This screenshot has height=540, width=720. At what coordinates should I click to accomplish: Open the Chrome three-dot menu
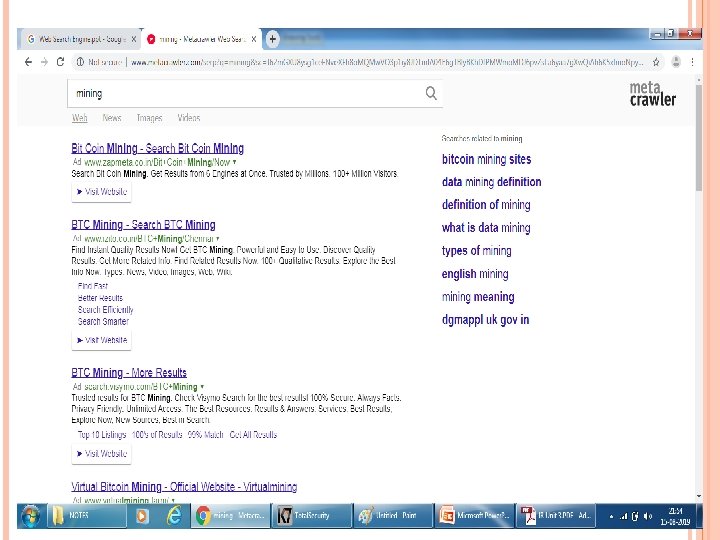tap(692, 62)
